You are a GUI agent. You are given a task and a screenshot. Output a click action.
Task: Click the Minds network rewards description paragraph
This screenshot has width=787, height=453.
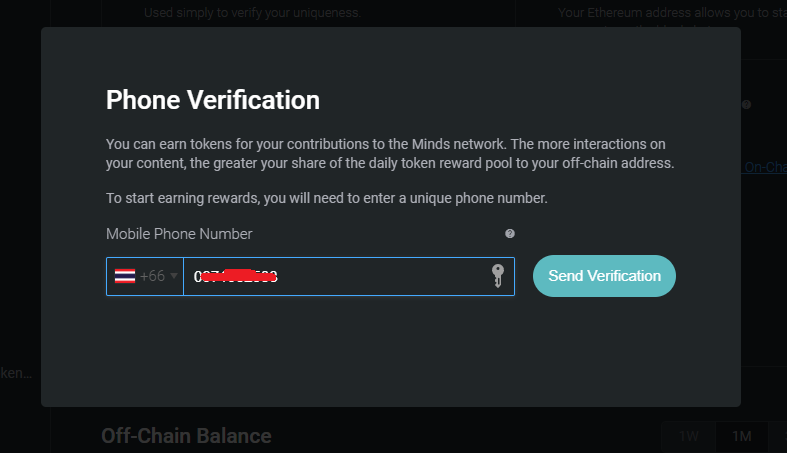tap(386, 153)
